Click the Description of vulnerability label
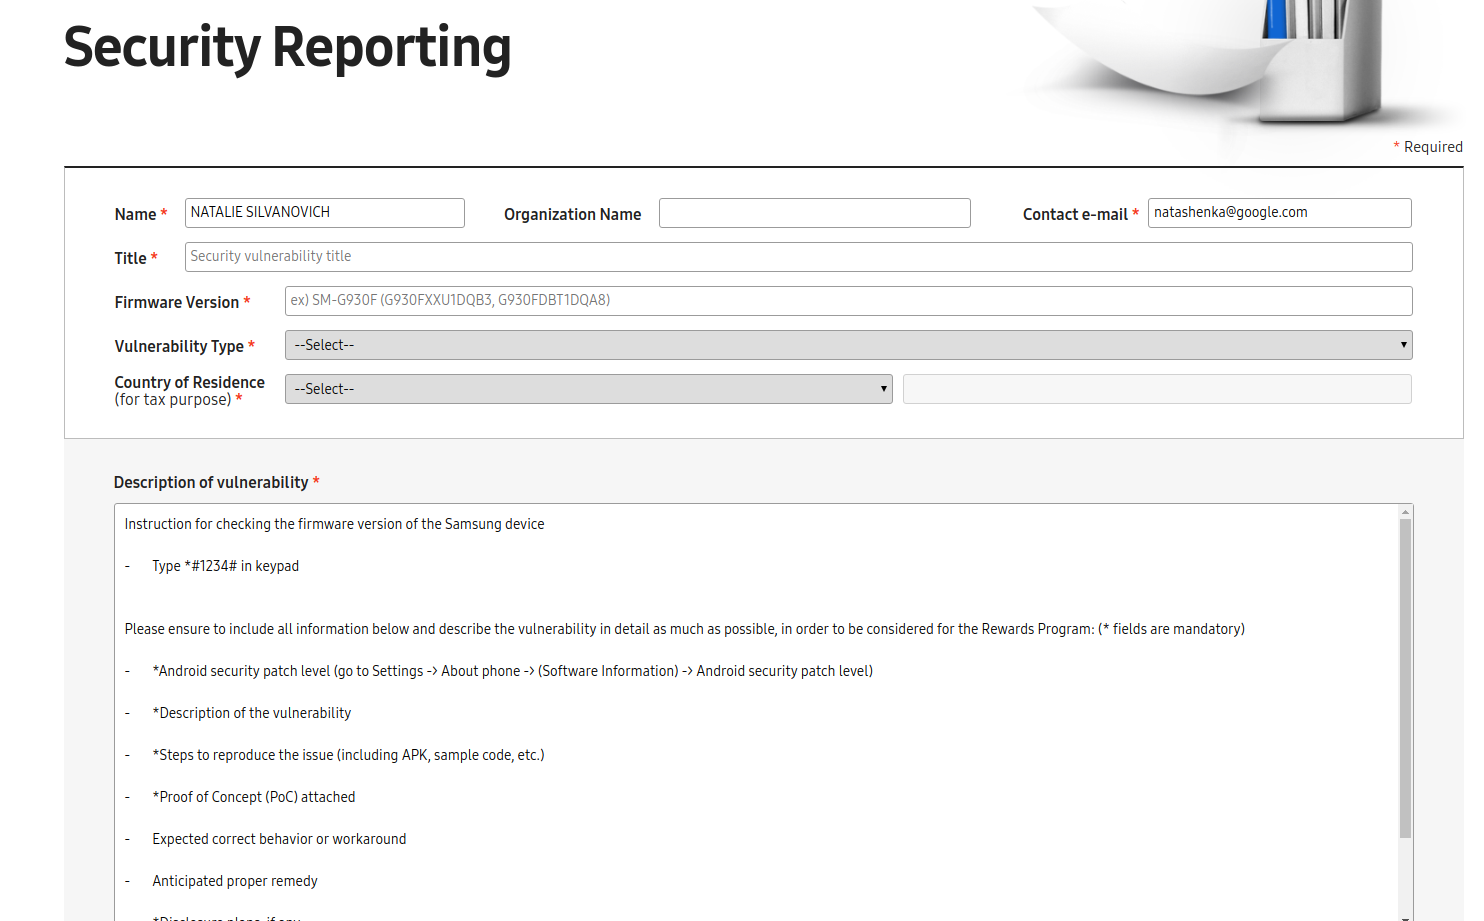Image resolution: width=1484 pixels, height=921 pixels. (211, 482)
